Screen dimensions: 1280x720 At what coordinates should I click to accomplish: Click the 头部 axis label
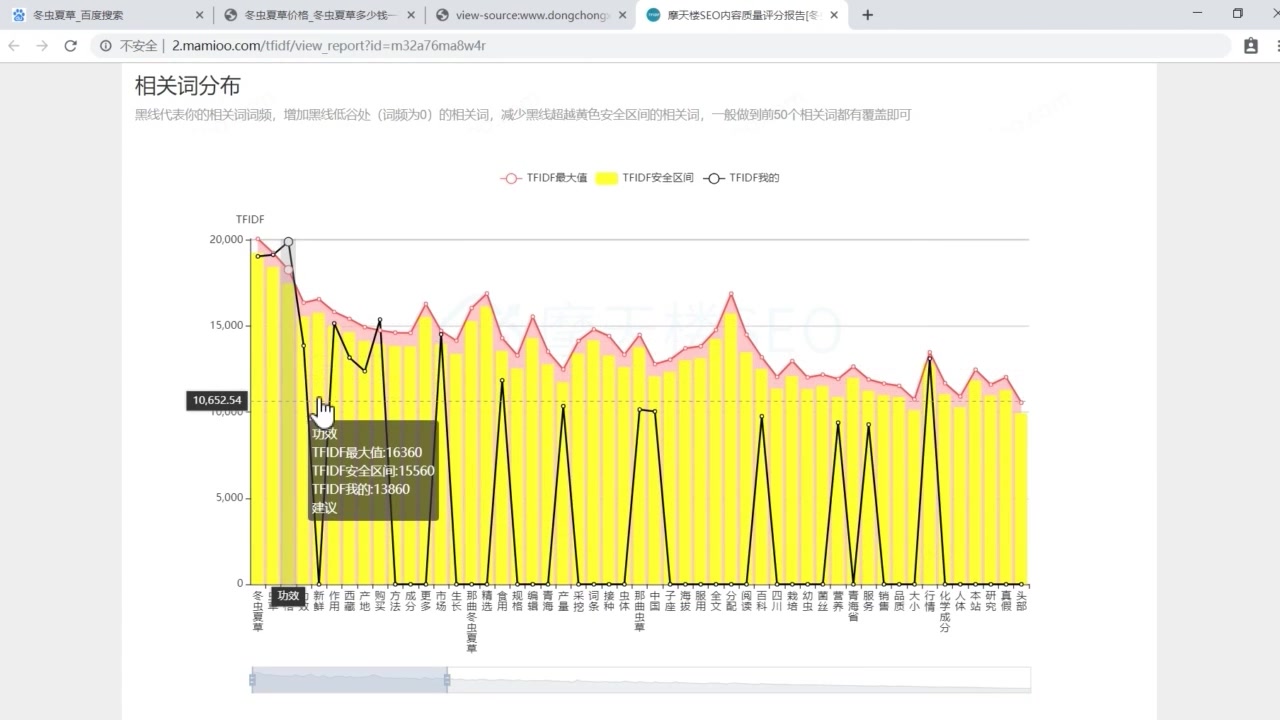click(1021, 600)
